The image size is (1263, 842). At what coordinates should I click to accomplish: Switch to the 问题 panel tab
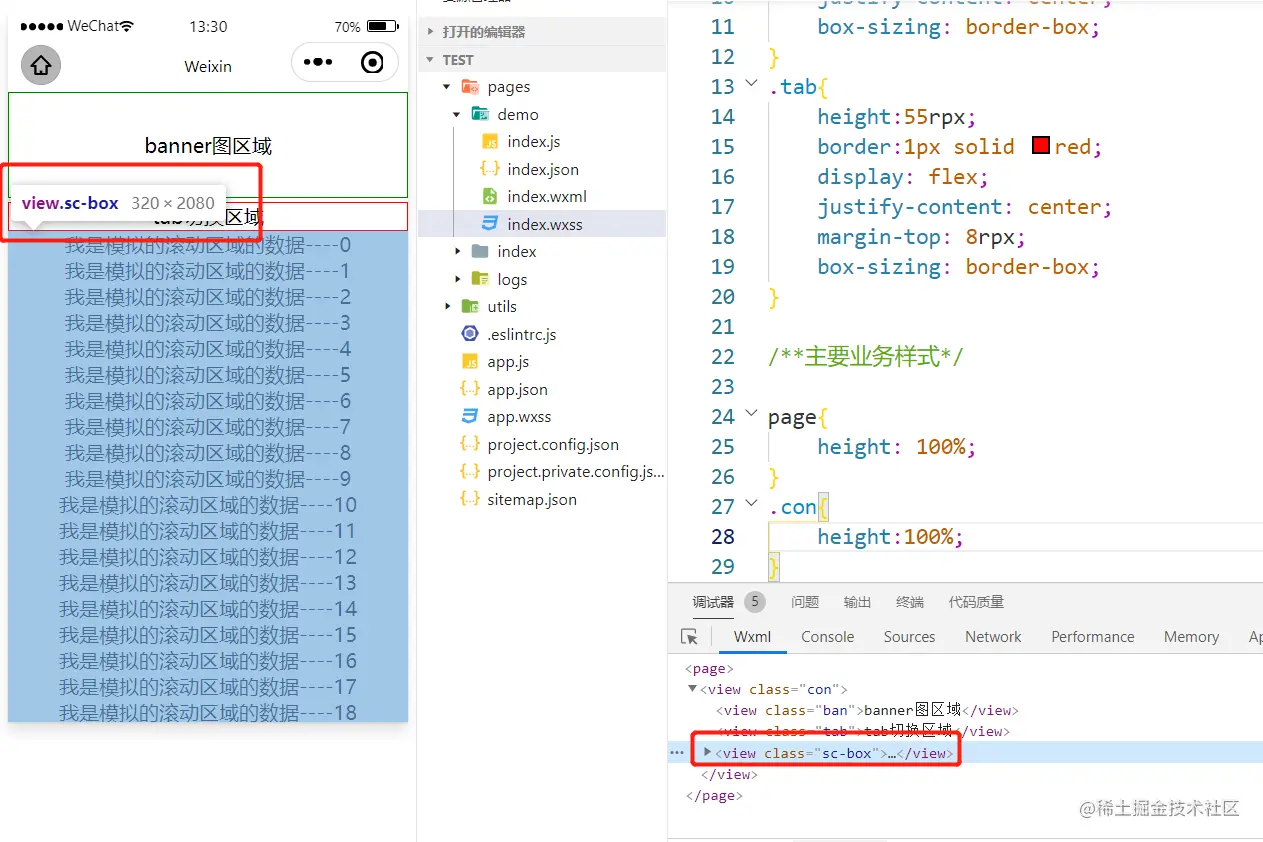pyautogui.click(x=805, y=602)
